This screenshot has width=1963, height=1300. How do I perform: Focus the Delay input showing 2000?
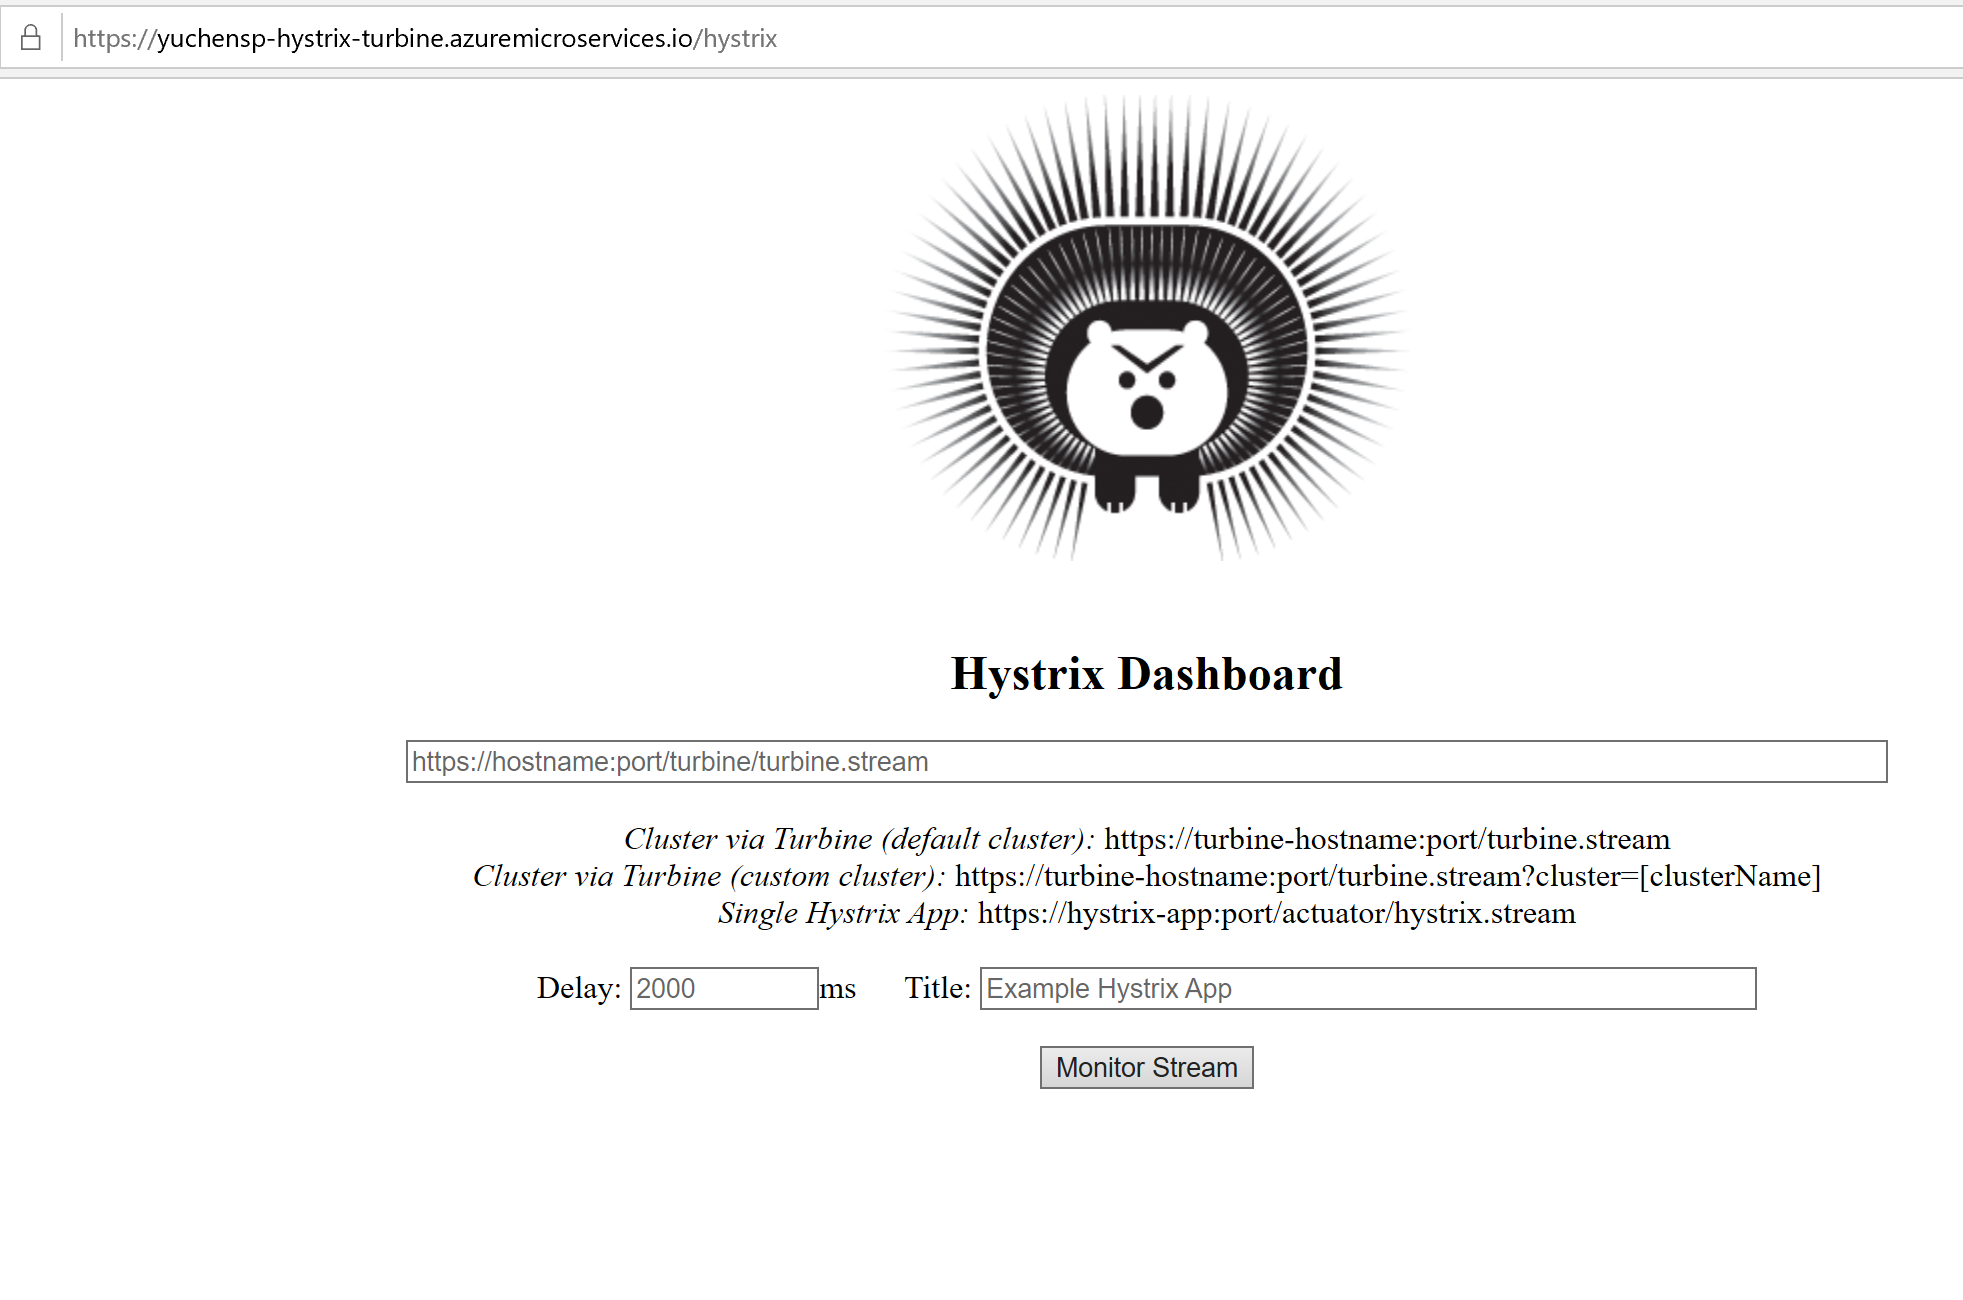click(x=723, y=988)
